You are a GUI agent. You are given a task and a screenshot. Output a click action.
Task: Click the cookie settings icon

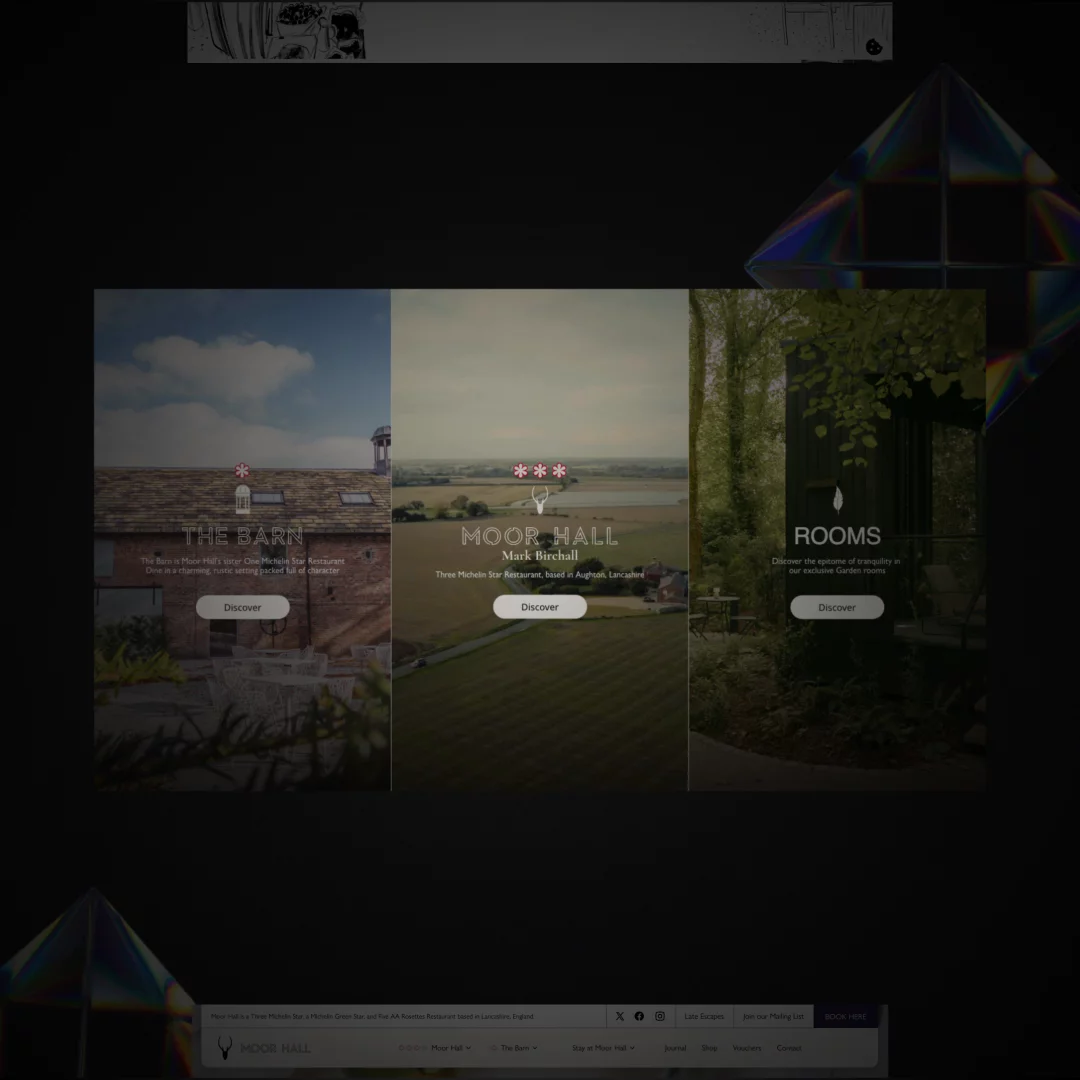pyautogui.click(x=873, y=47)
